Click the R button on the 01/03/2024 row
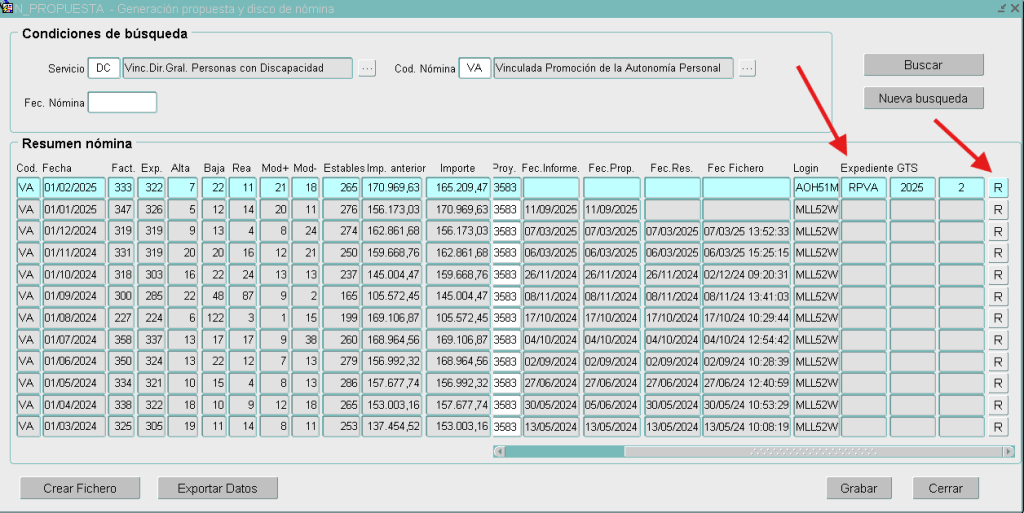Image resolution: width=1024 pixels, height=513 pixels. [x=998, y=426]
